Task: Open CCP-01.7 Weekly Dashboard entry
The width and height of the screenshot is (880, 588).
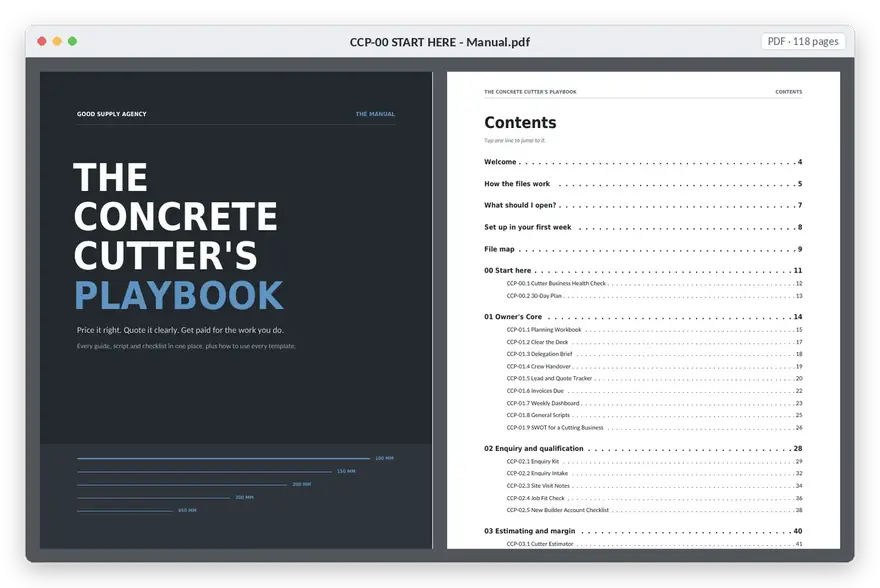Action: (654, 403)
